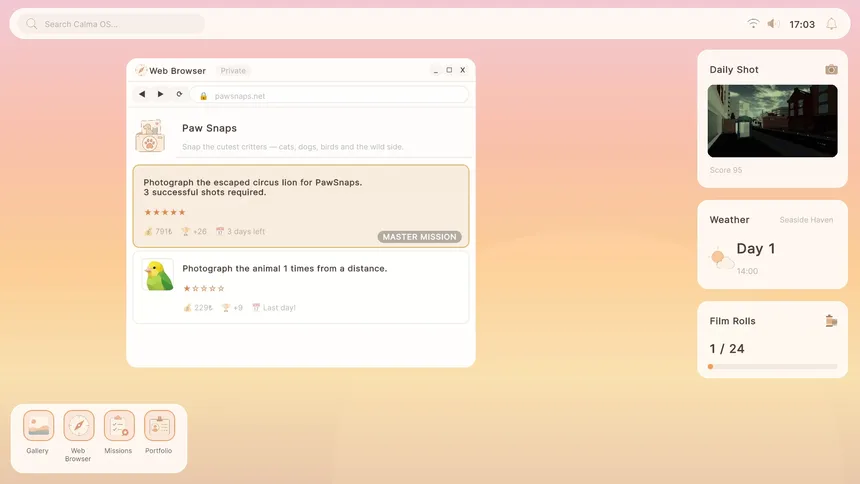860x484 pixels.
Task: Mute sound via speaker icon
Action: [x=773, y=24]
